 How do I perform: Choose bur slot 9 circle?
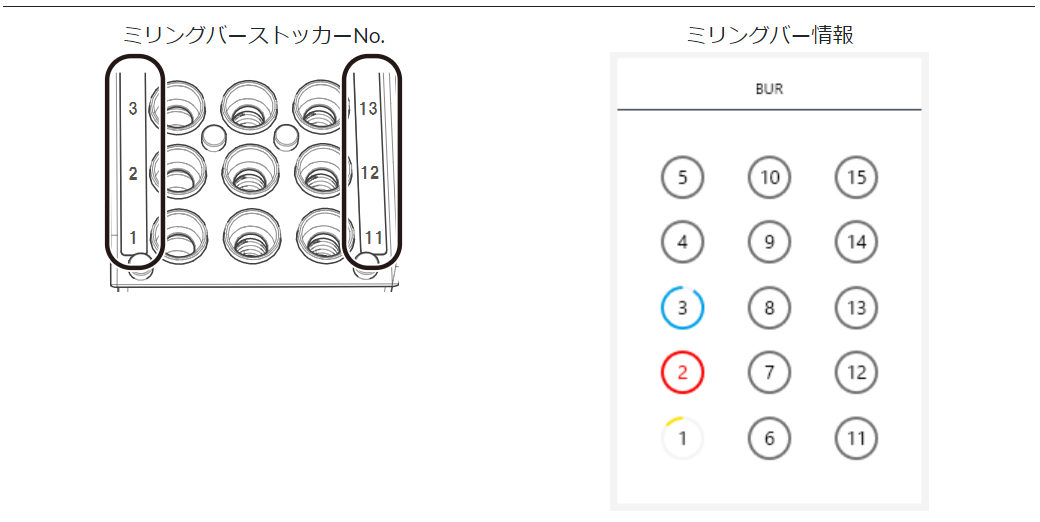click(769, 242)
